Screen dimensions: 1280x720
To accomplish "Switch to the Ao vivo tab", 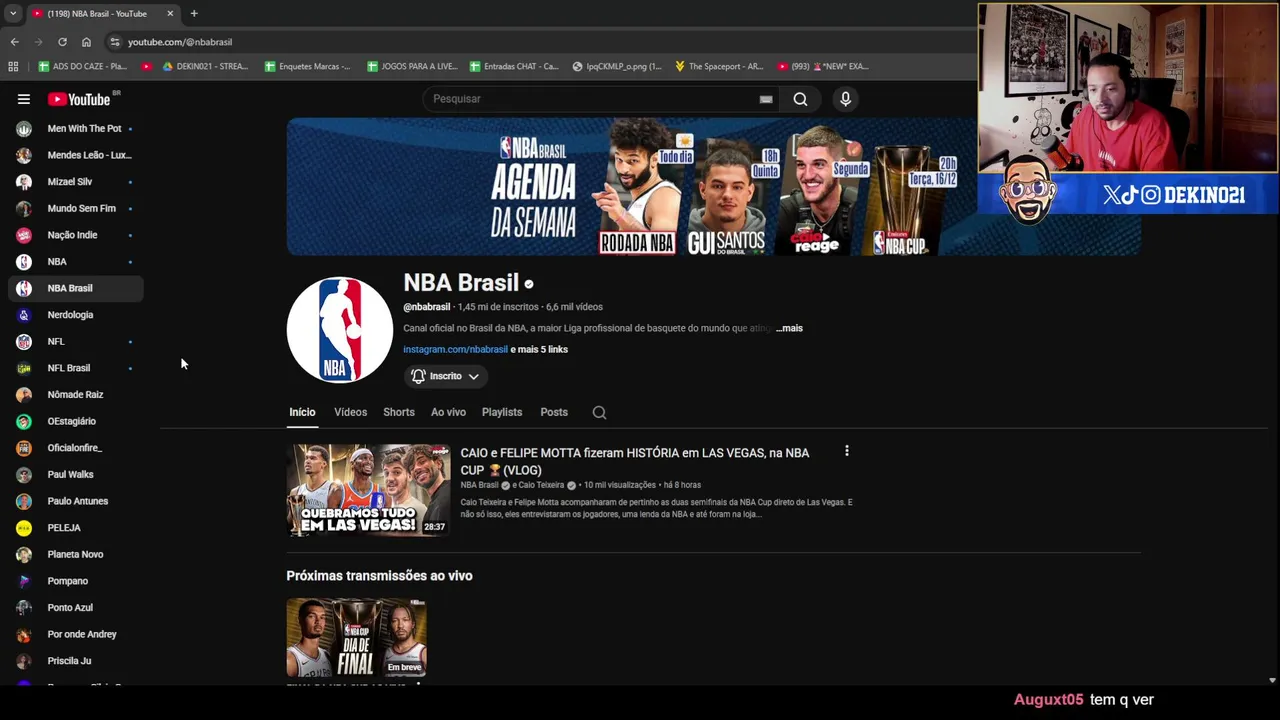I will pyautogui.click(x=448, y=412).
